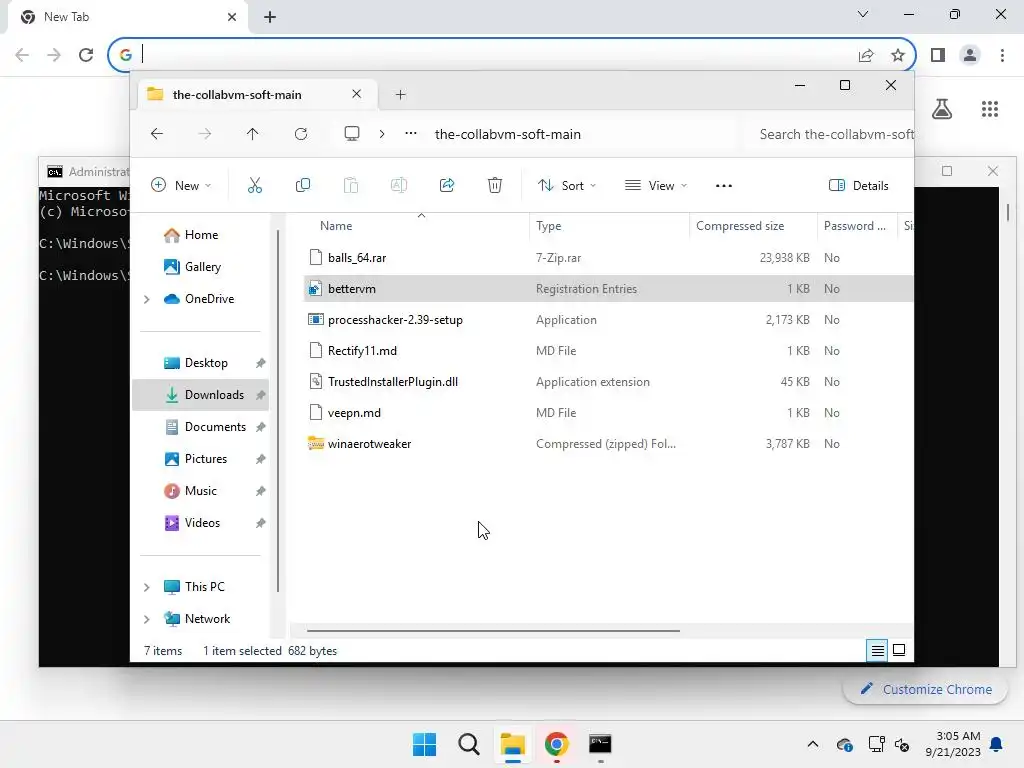This screenshot has height=768, width=1024.
Task: Select the veepn.md file
Action: [354, 413]
